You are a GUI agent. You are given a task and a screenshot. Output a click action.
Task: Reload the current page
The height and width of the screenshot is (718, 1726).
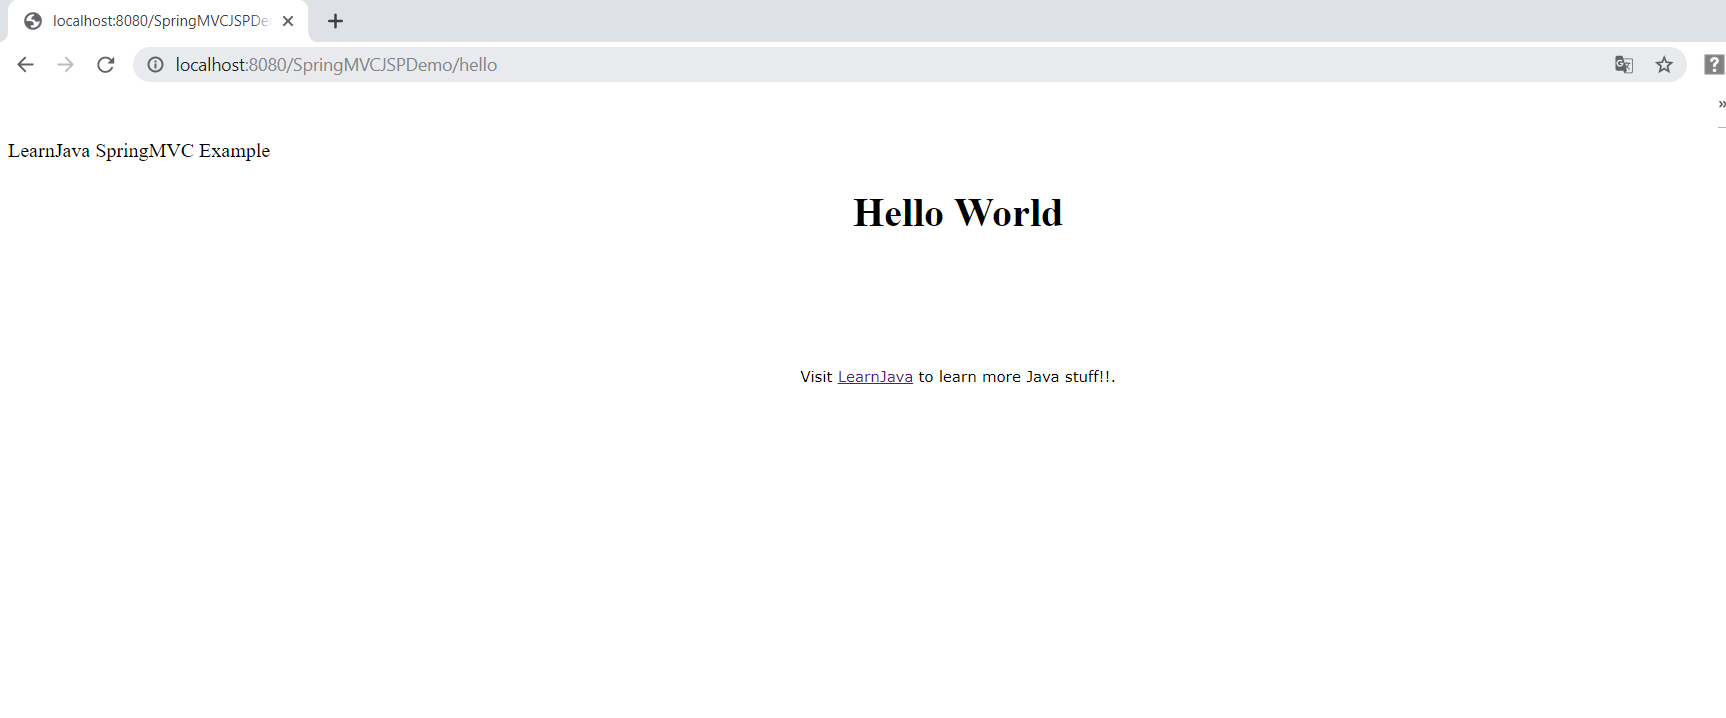106,65
